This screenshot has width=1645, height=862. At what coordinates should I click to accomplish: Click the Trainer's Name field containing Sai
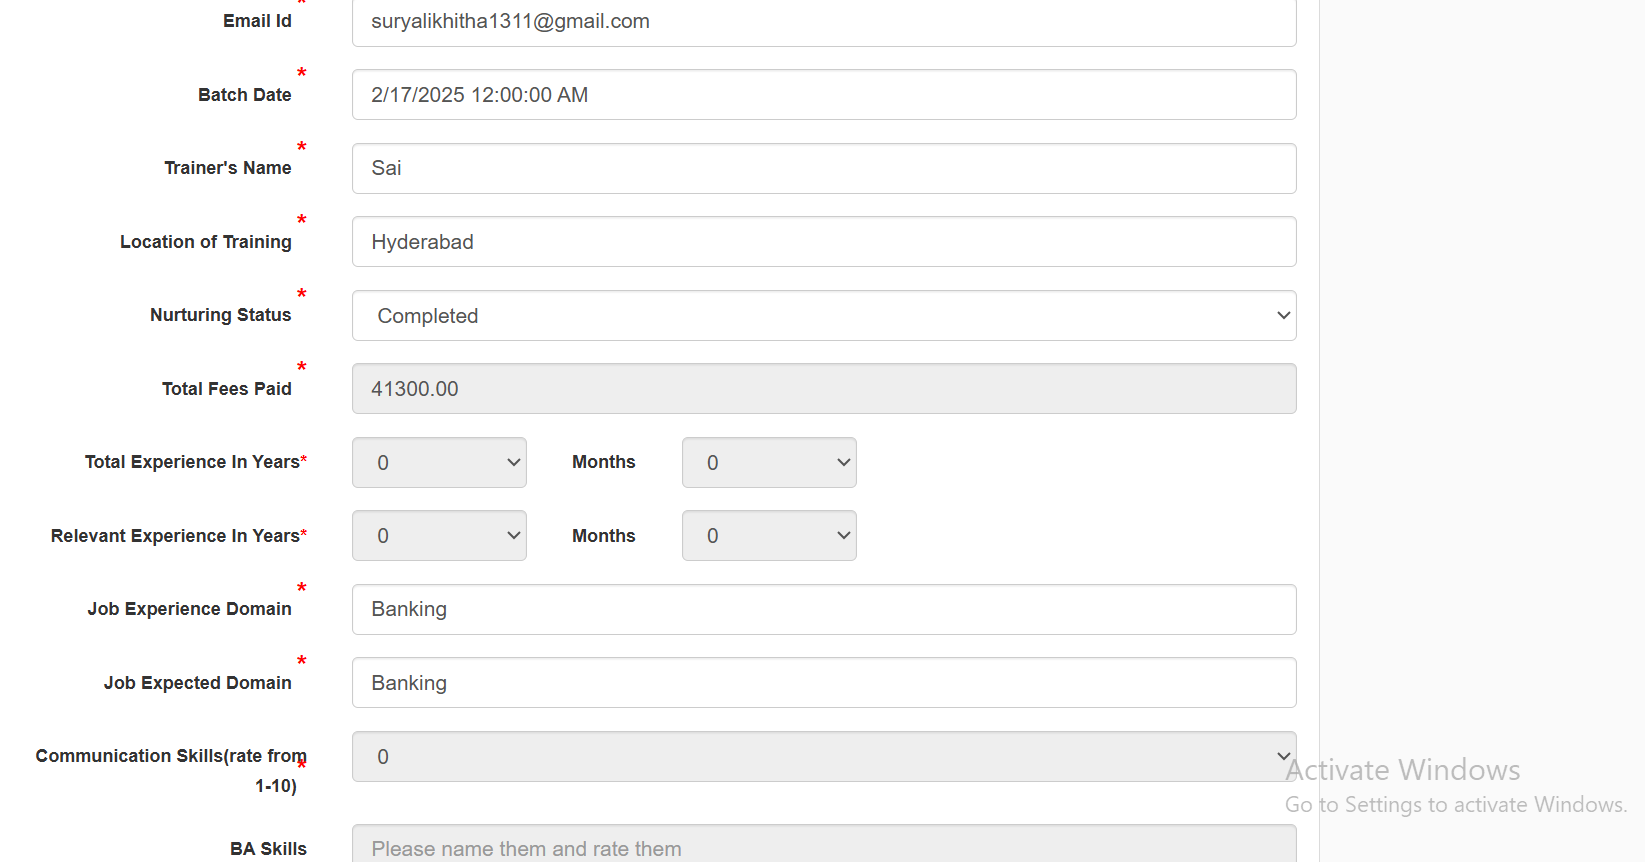[823, 168]
